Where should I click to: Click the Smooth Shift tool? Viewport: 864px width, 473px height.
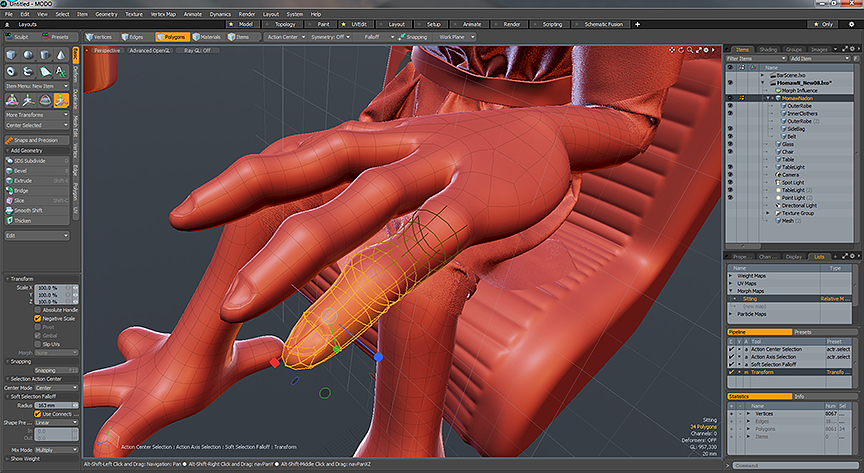click(37, 211)
